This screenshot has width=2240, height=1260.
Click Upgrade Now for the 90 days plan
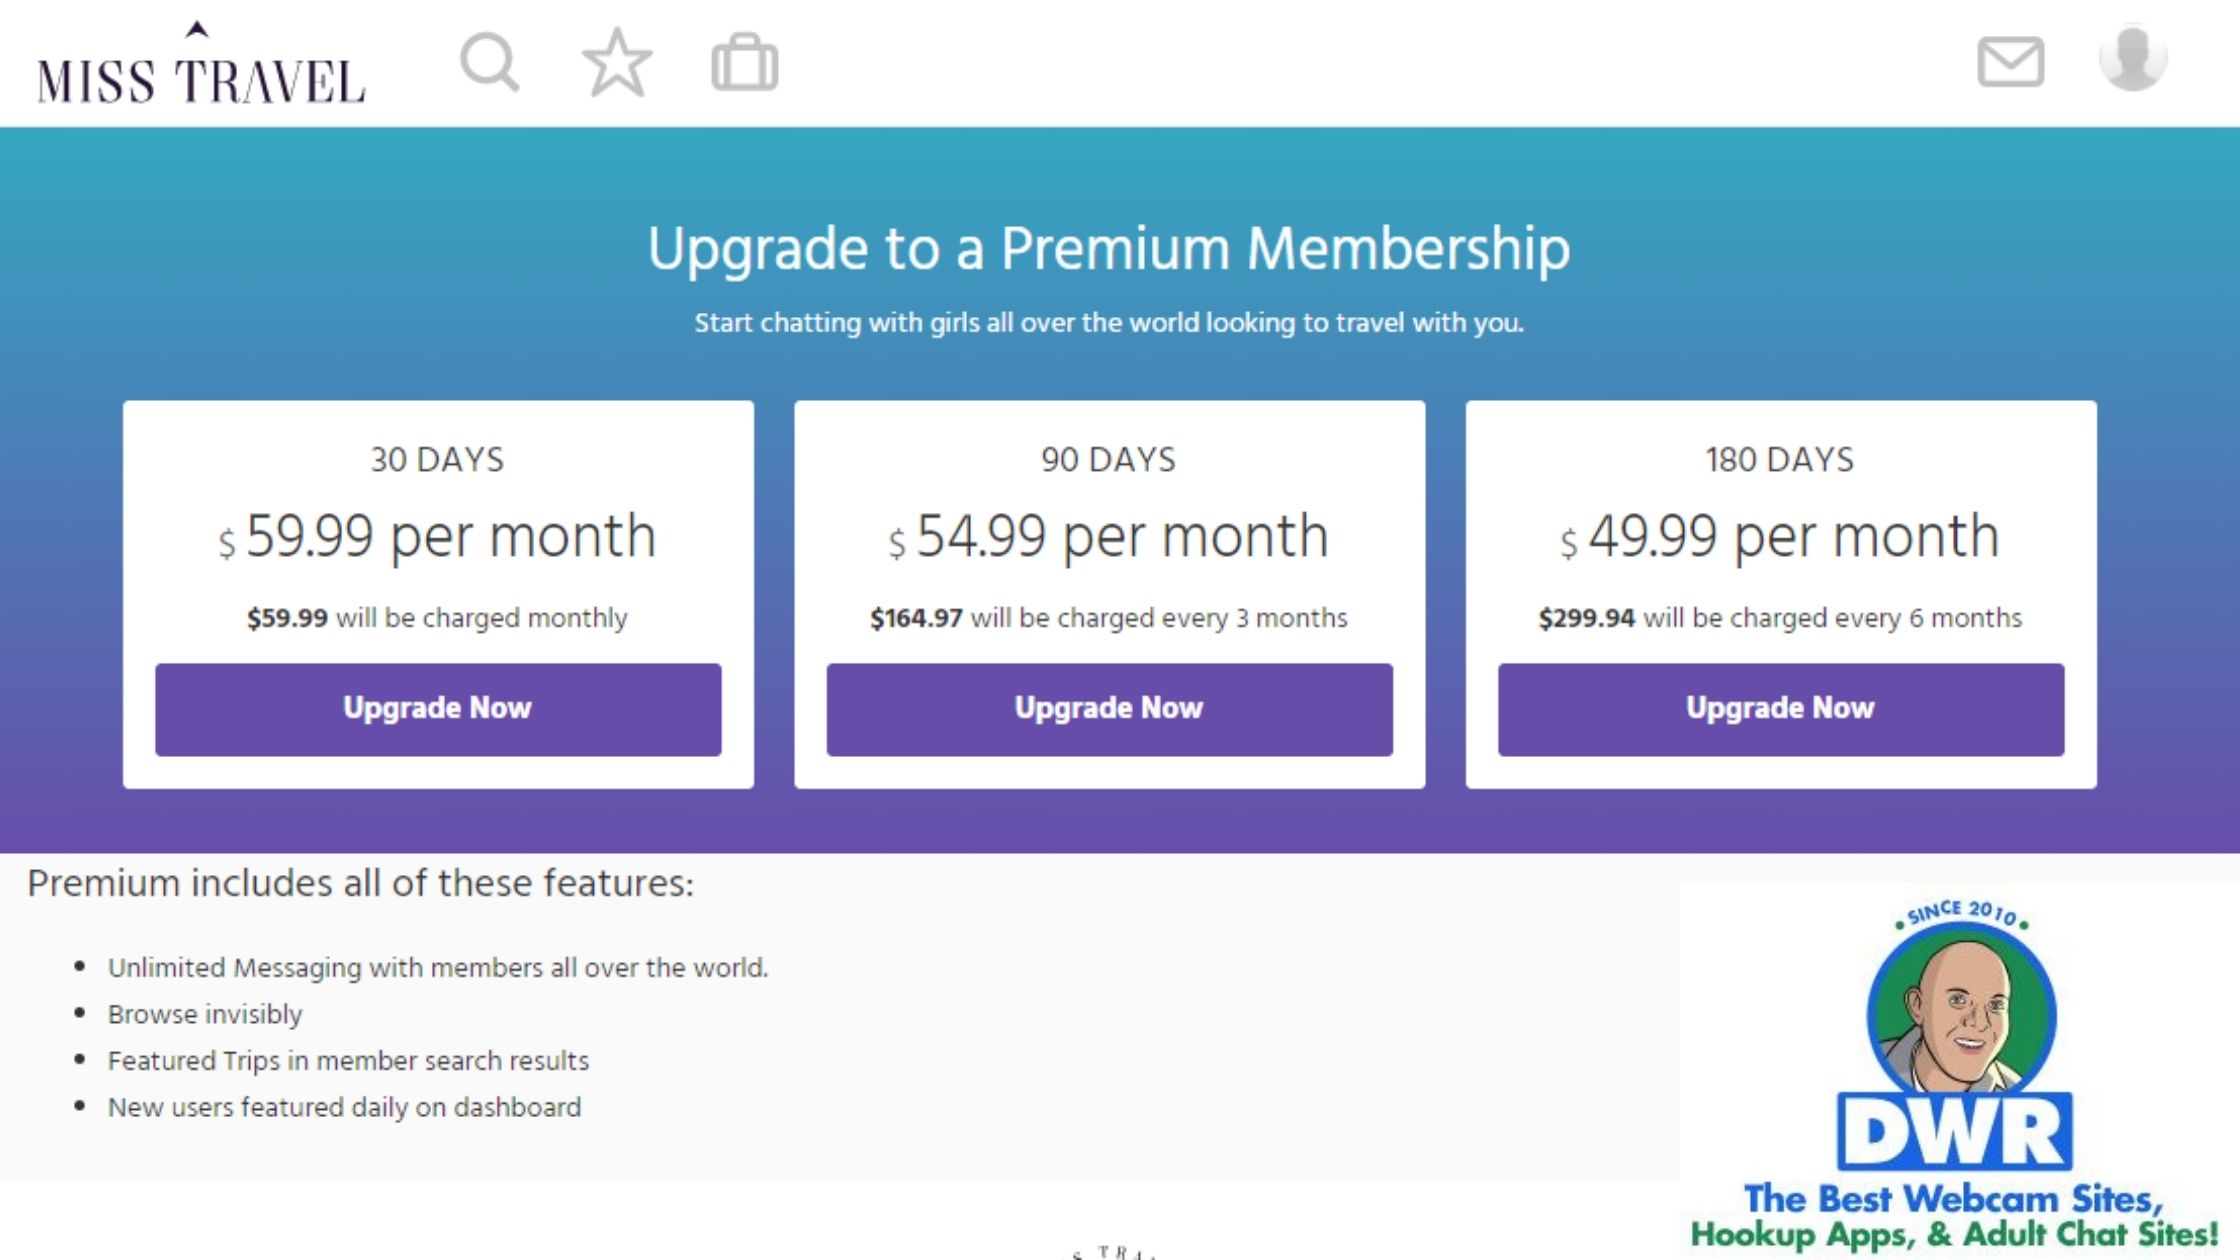1109,709
